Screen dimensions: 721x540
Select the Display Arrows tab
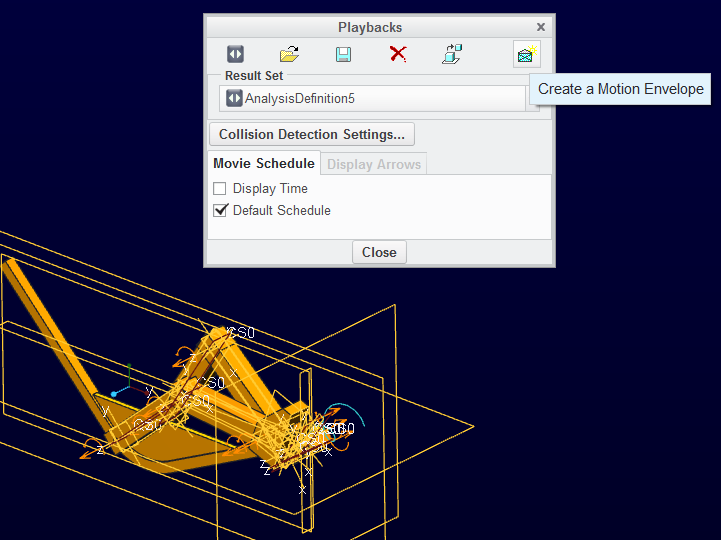tap(374, 164)
